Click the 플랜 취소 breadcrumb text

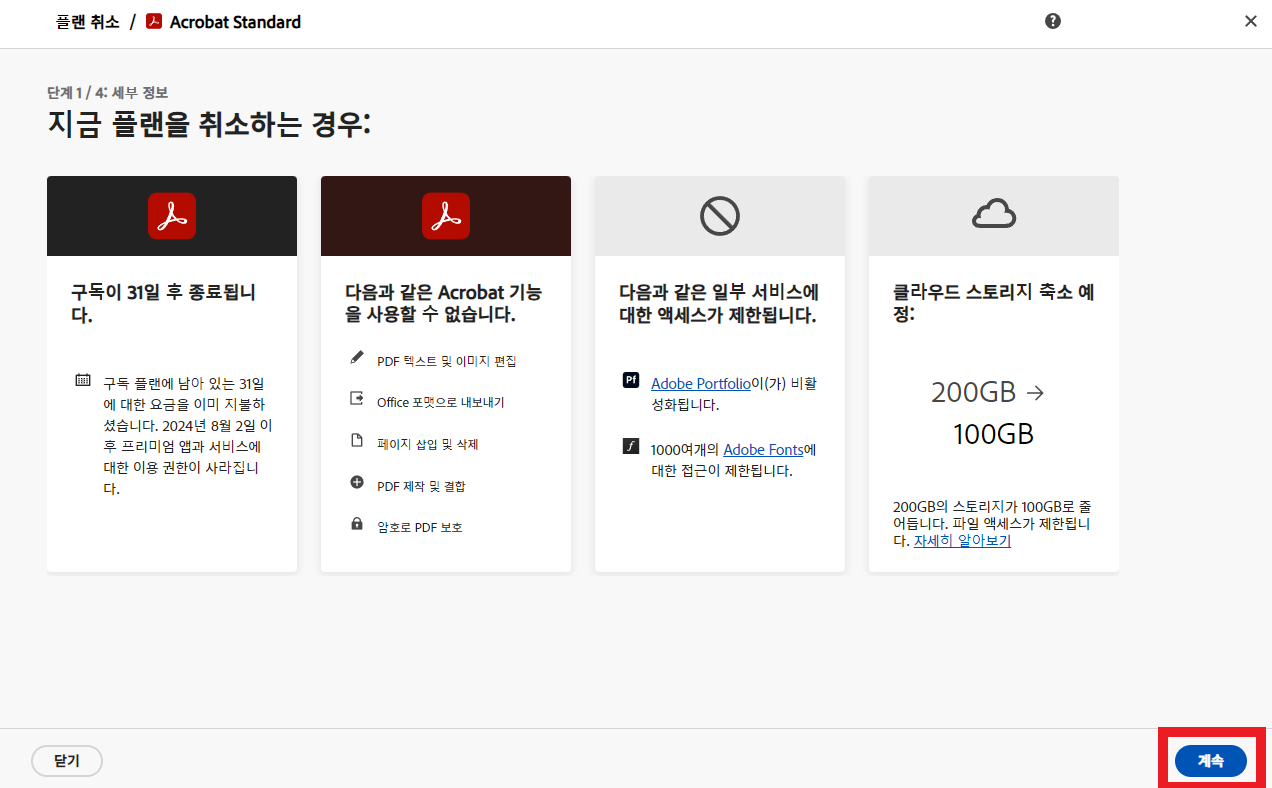[x=87, y=22]
